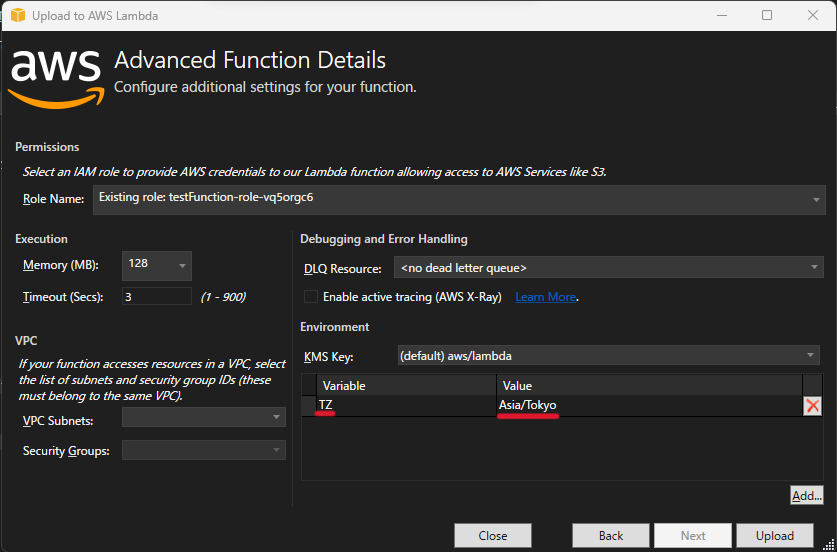Image resolution: width=837 pixels, height=552 pixels.
Task: Open the Memory (MB) dropdown
Action: [156, 265]
